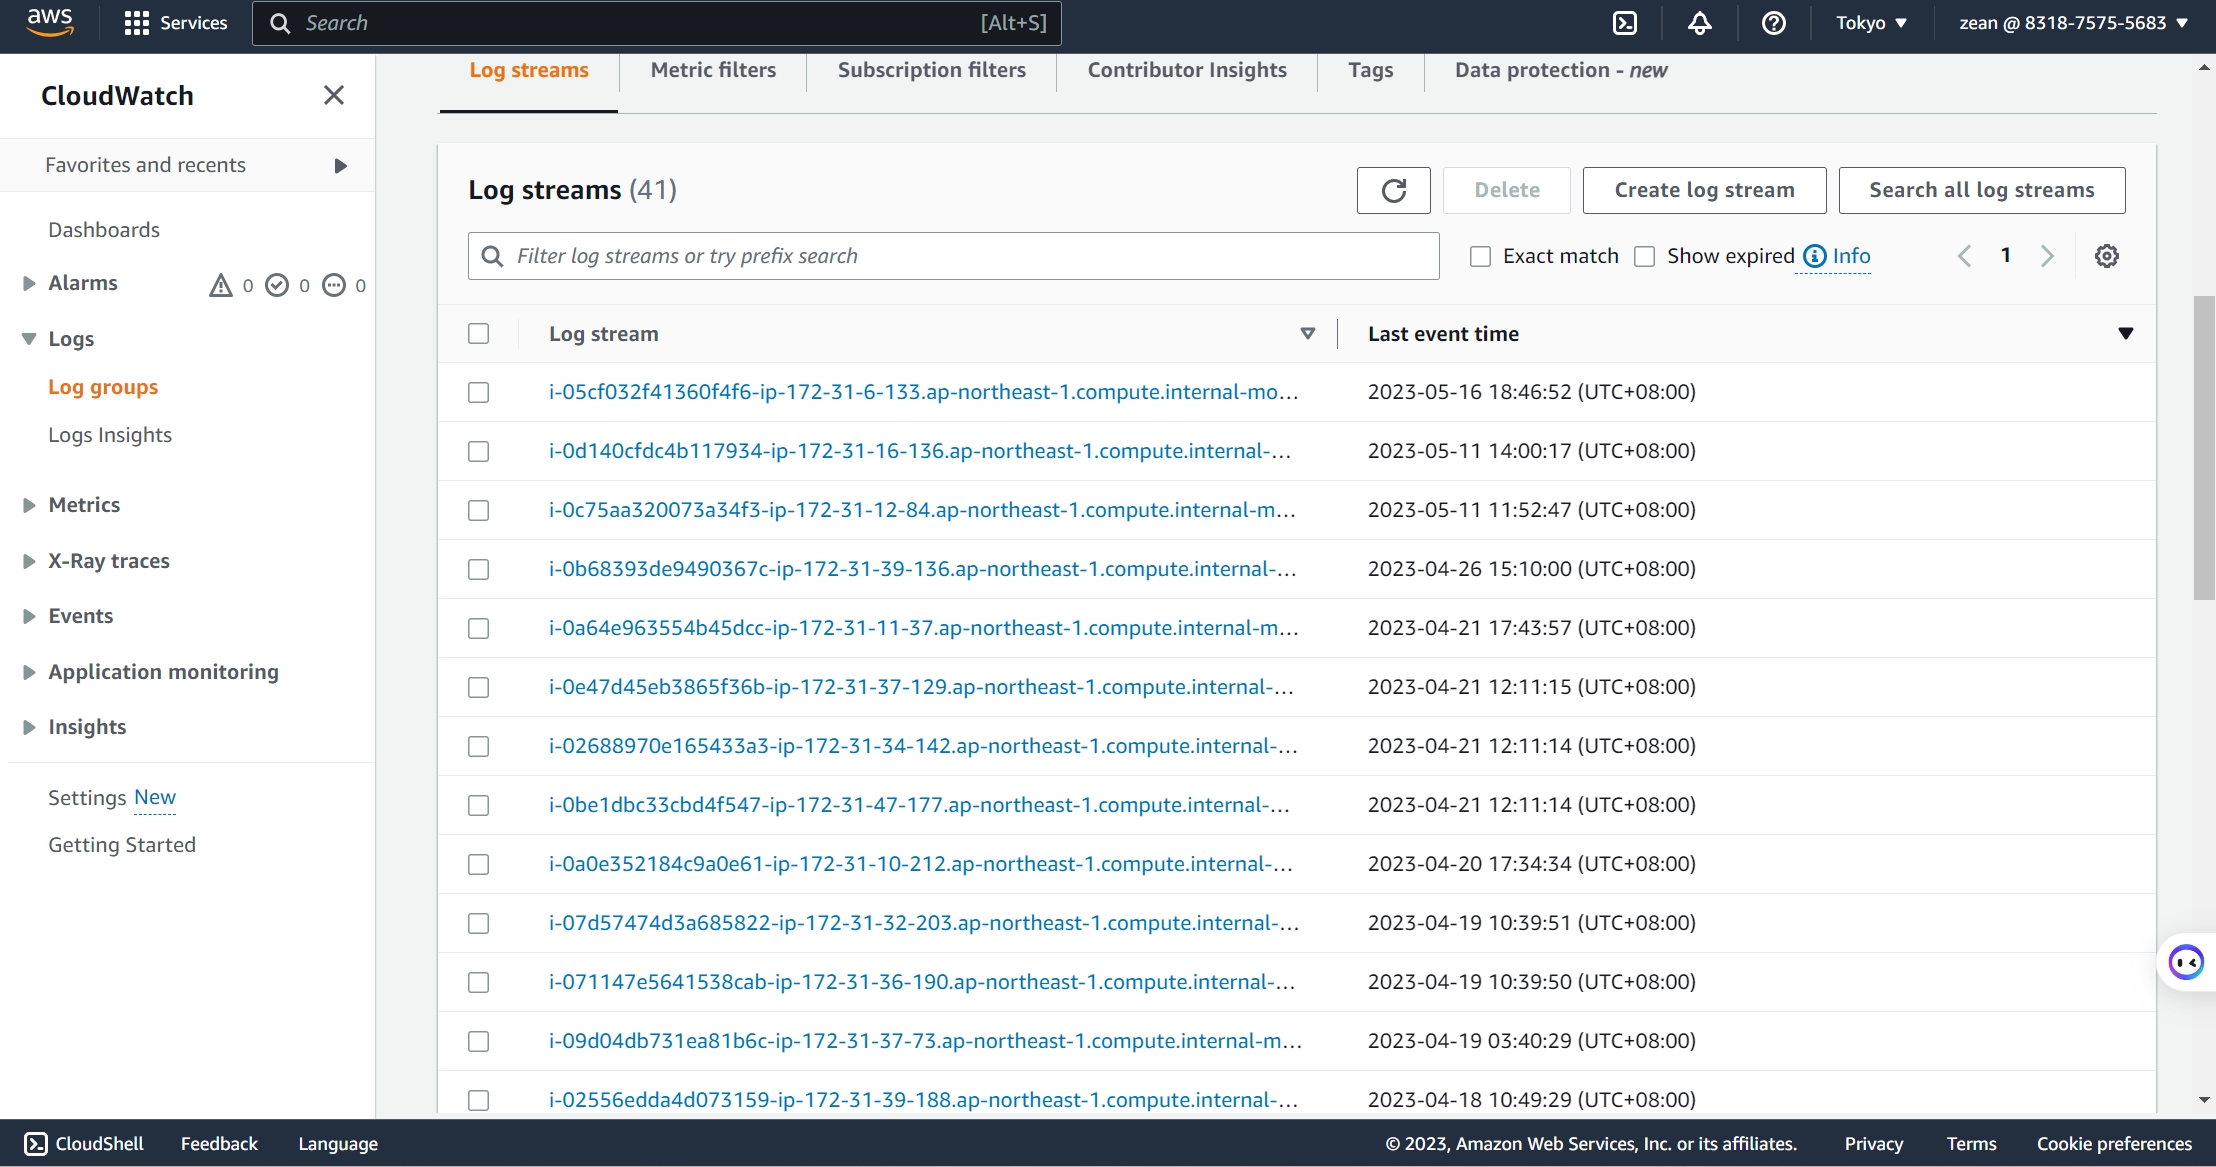
Task: Switch to the Tags tab
Action: (x=1371, y=70)
